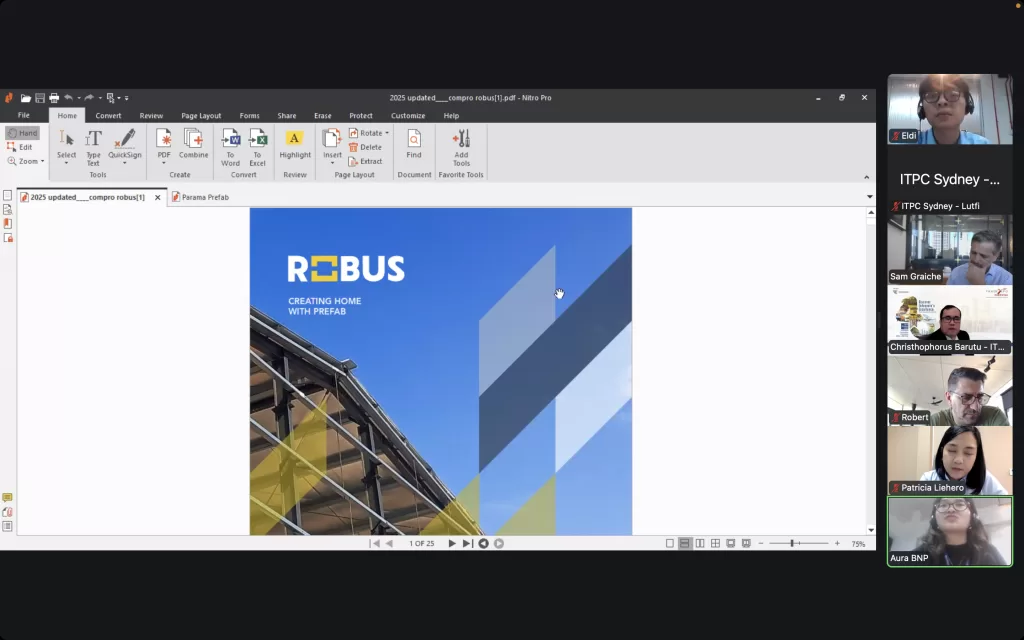Adjust the zoom level slider handle
The width and height of the screenshot is (1024, 640).
pyautogui.click(x=792, y=543)
